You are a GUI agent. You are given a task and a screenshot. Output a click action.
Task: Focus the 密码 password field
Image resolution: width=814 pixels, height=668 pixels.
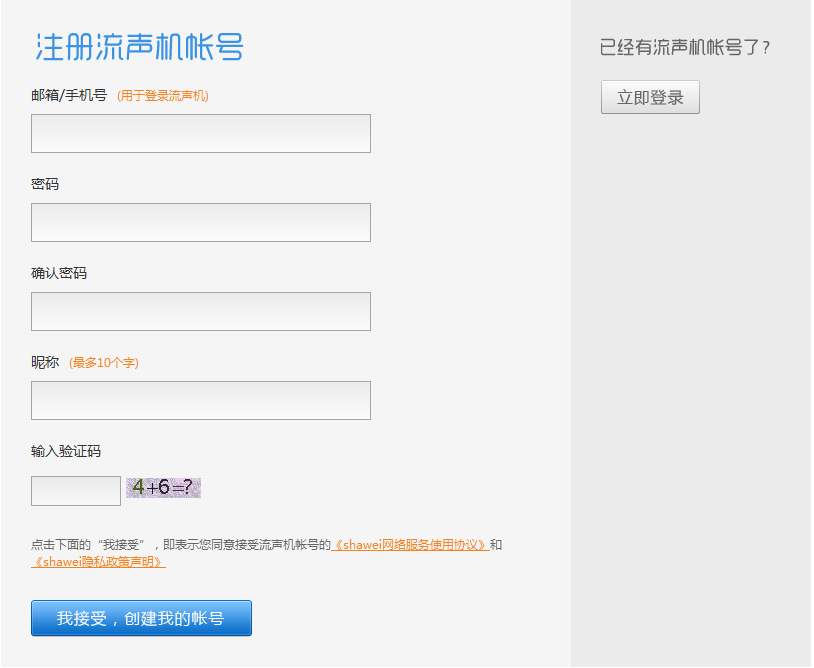click(x=200, y=222)
